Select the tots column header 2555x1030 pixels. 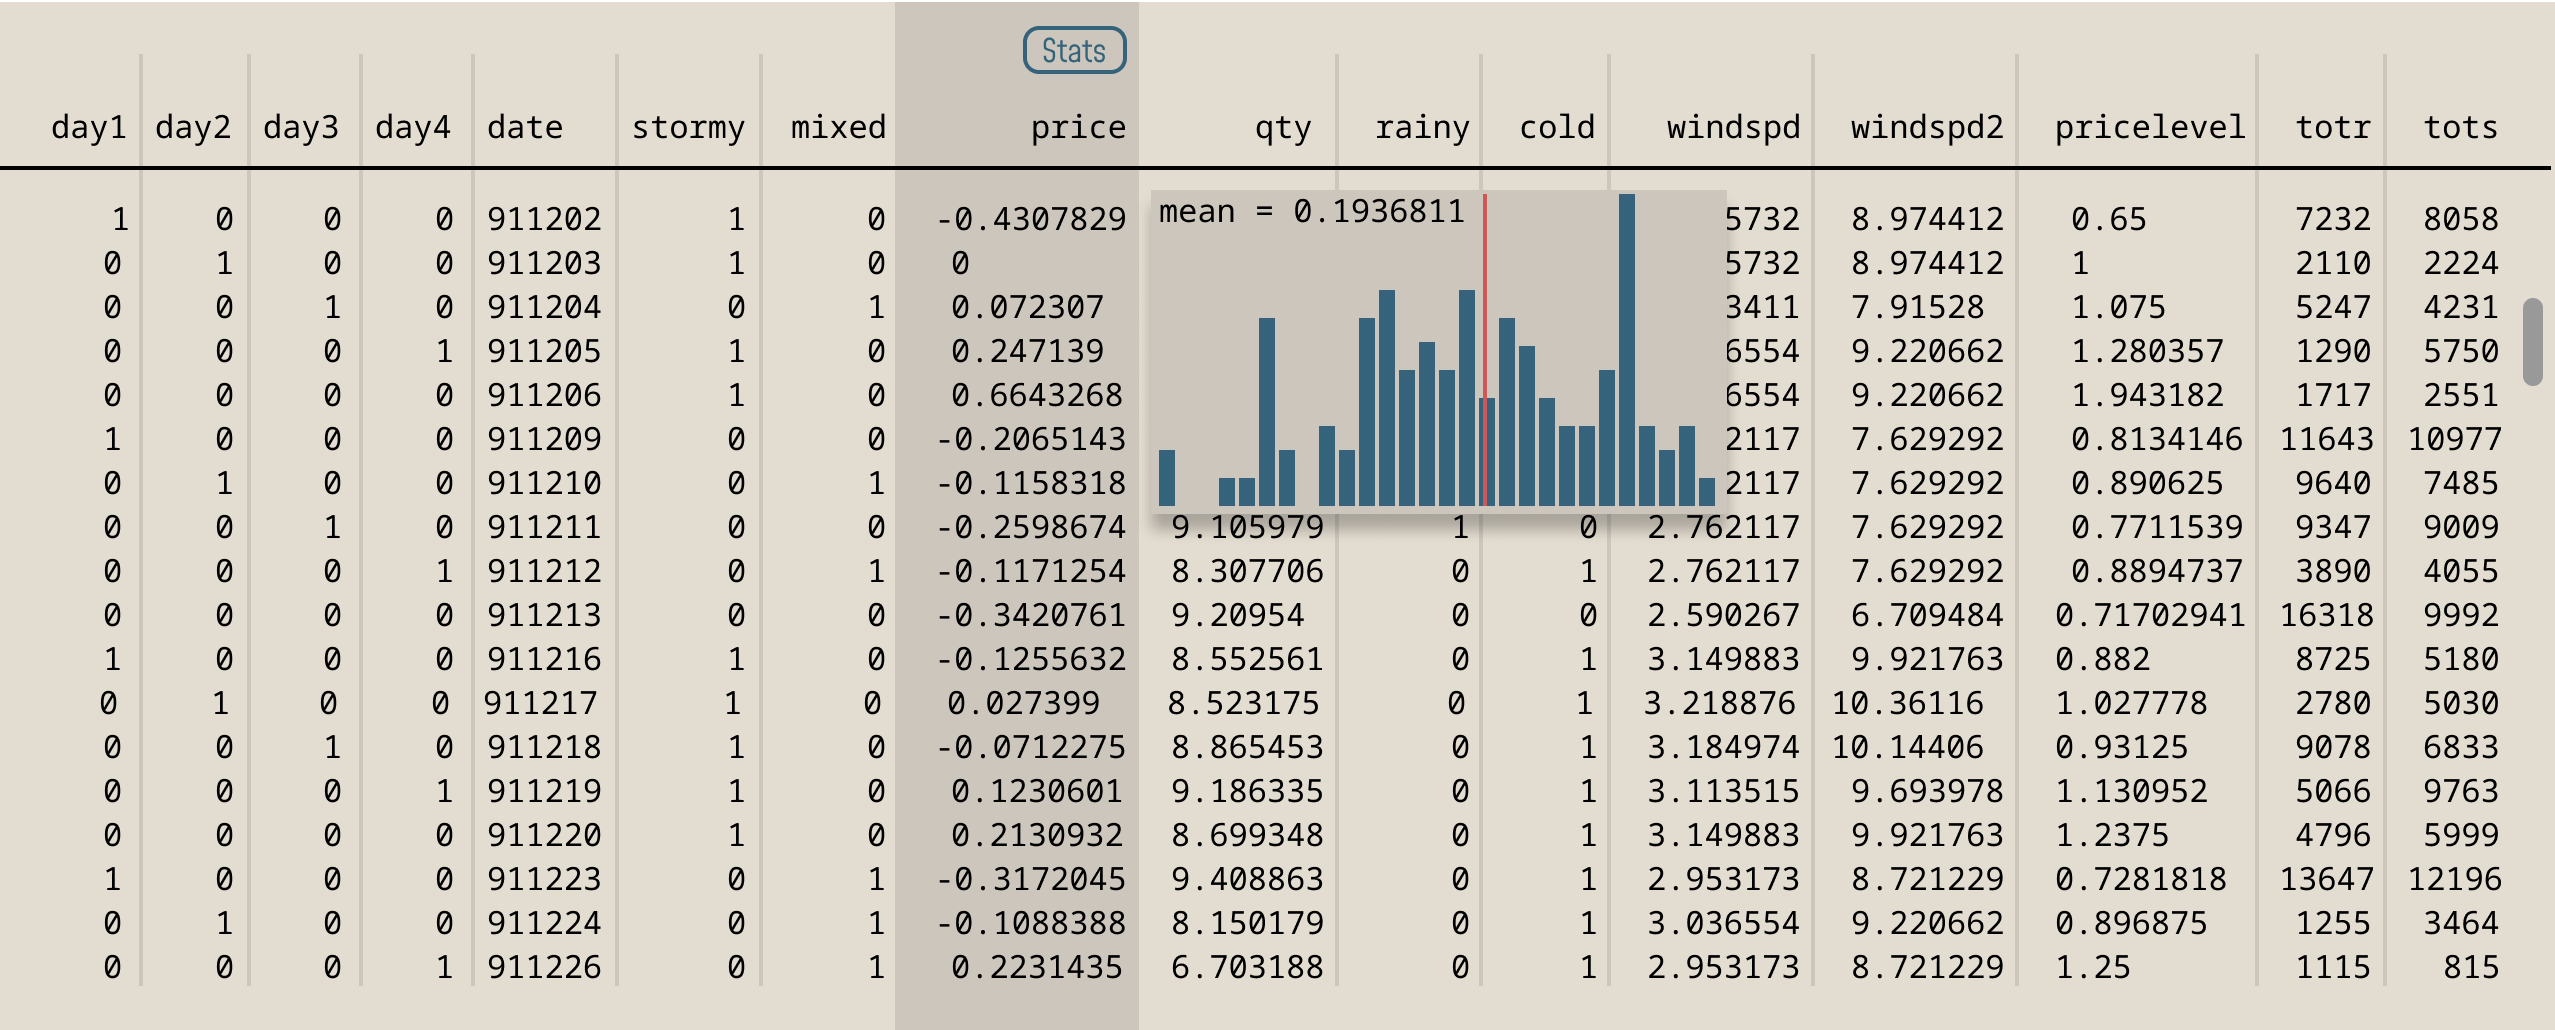(2460, 127)
